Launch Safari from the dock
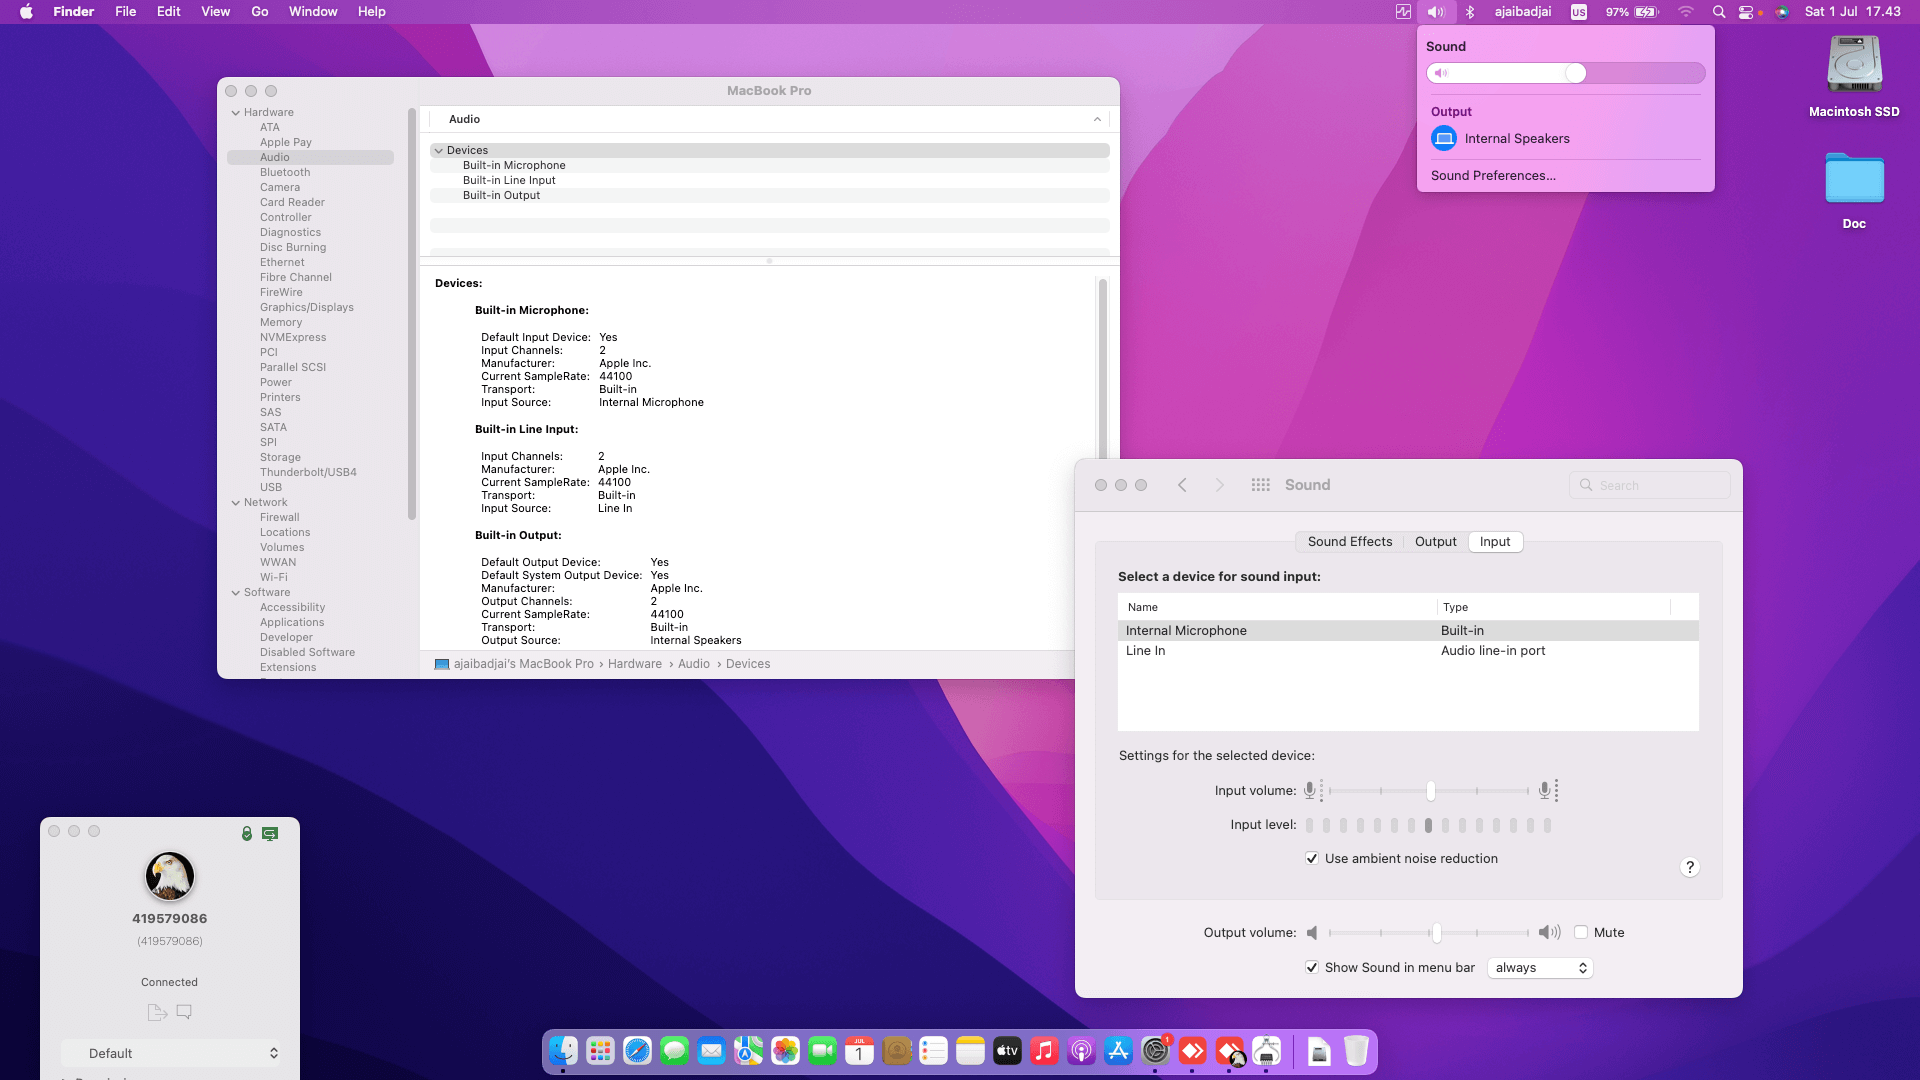Screen dimensions: 1920x1080 coord(637,1051)
